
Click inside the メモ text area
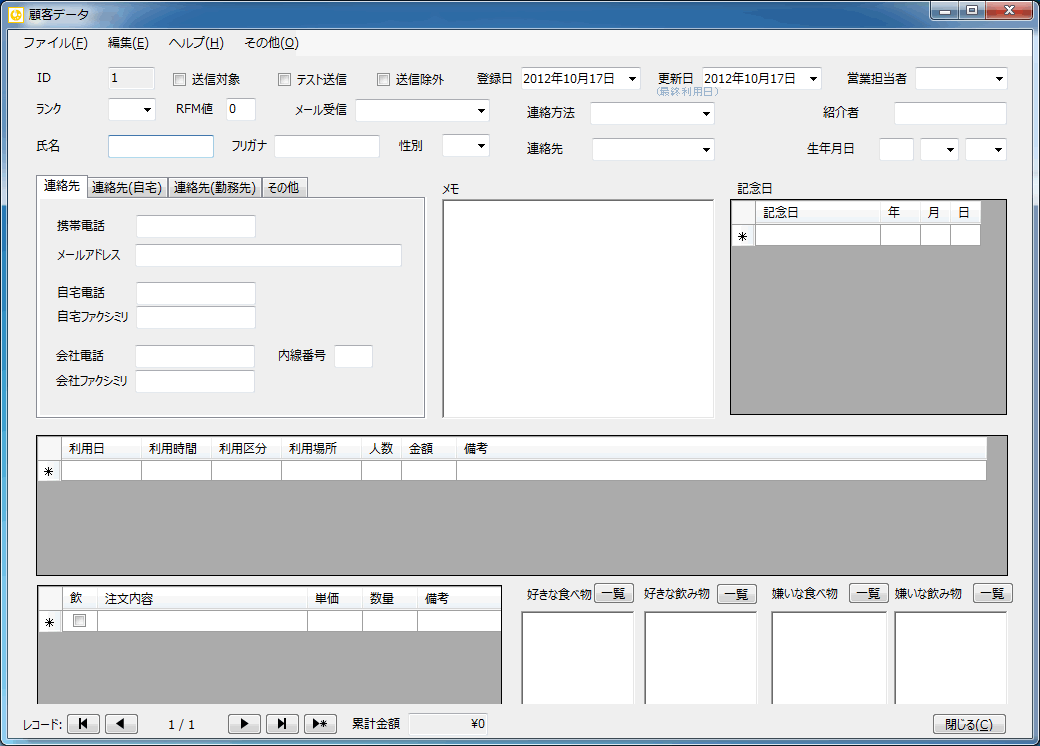[x=578, y=308]
